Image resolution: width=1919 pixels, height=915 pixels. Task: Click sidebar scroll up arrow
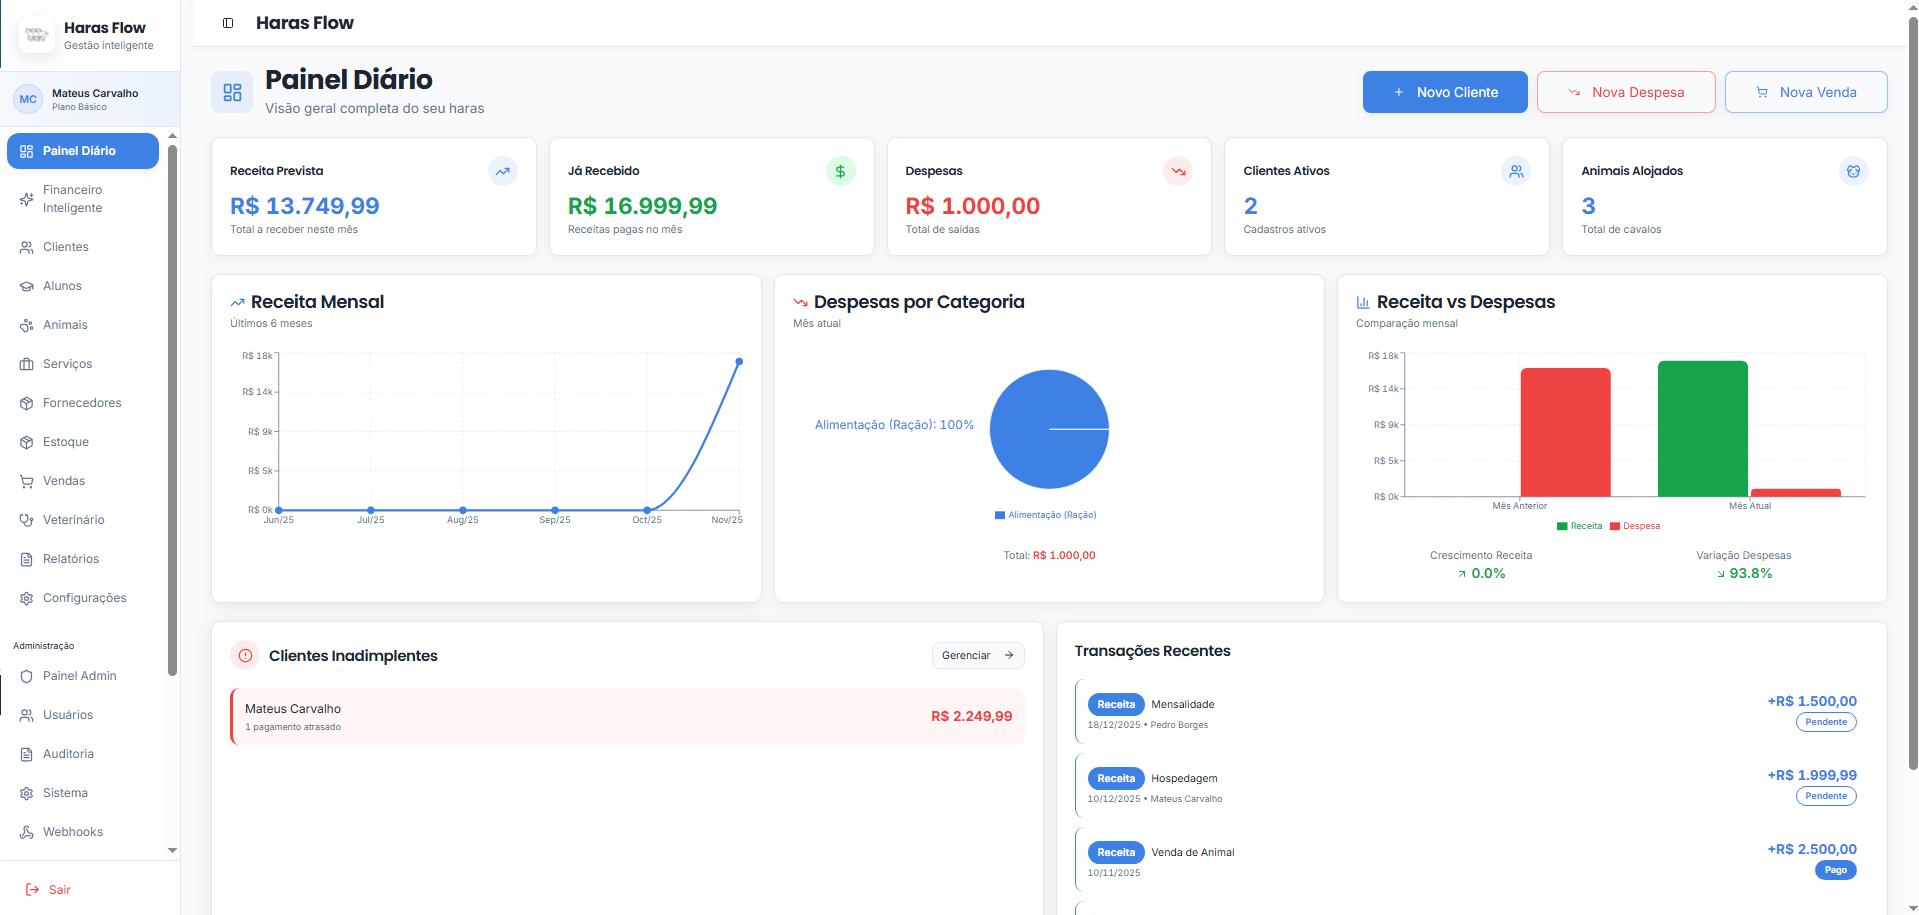tap(173, 136)
